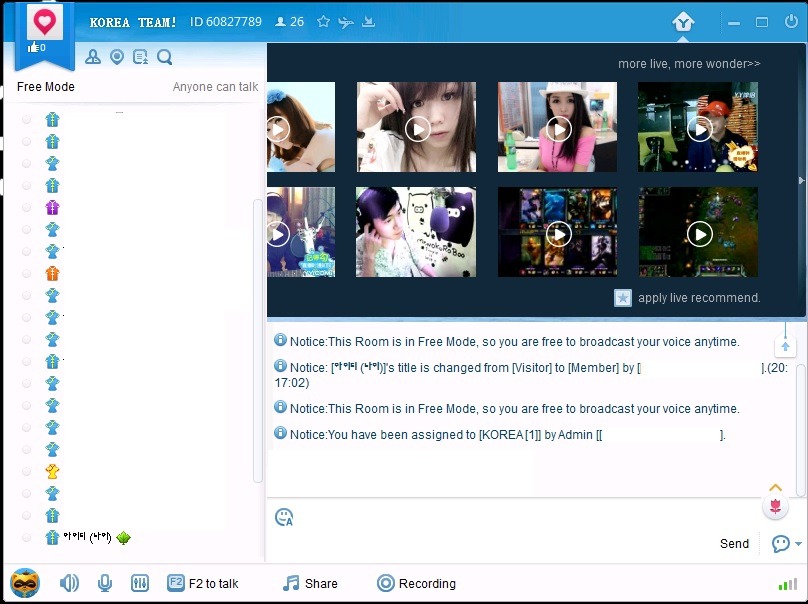Open the Share music menu

coord(310,583)
